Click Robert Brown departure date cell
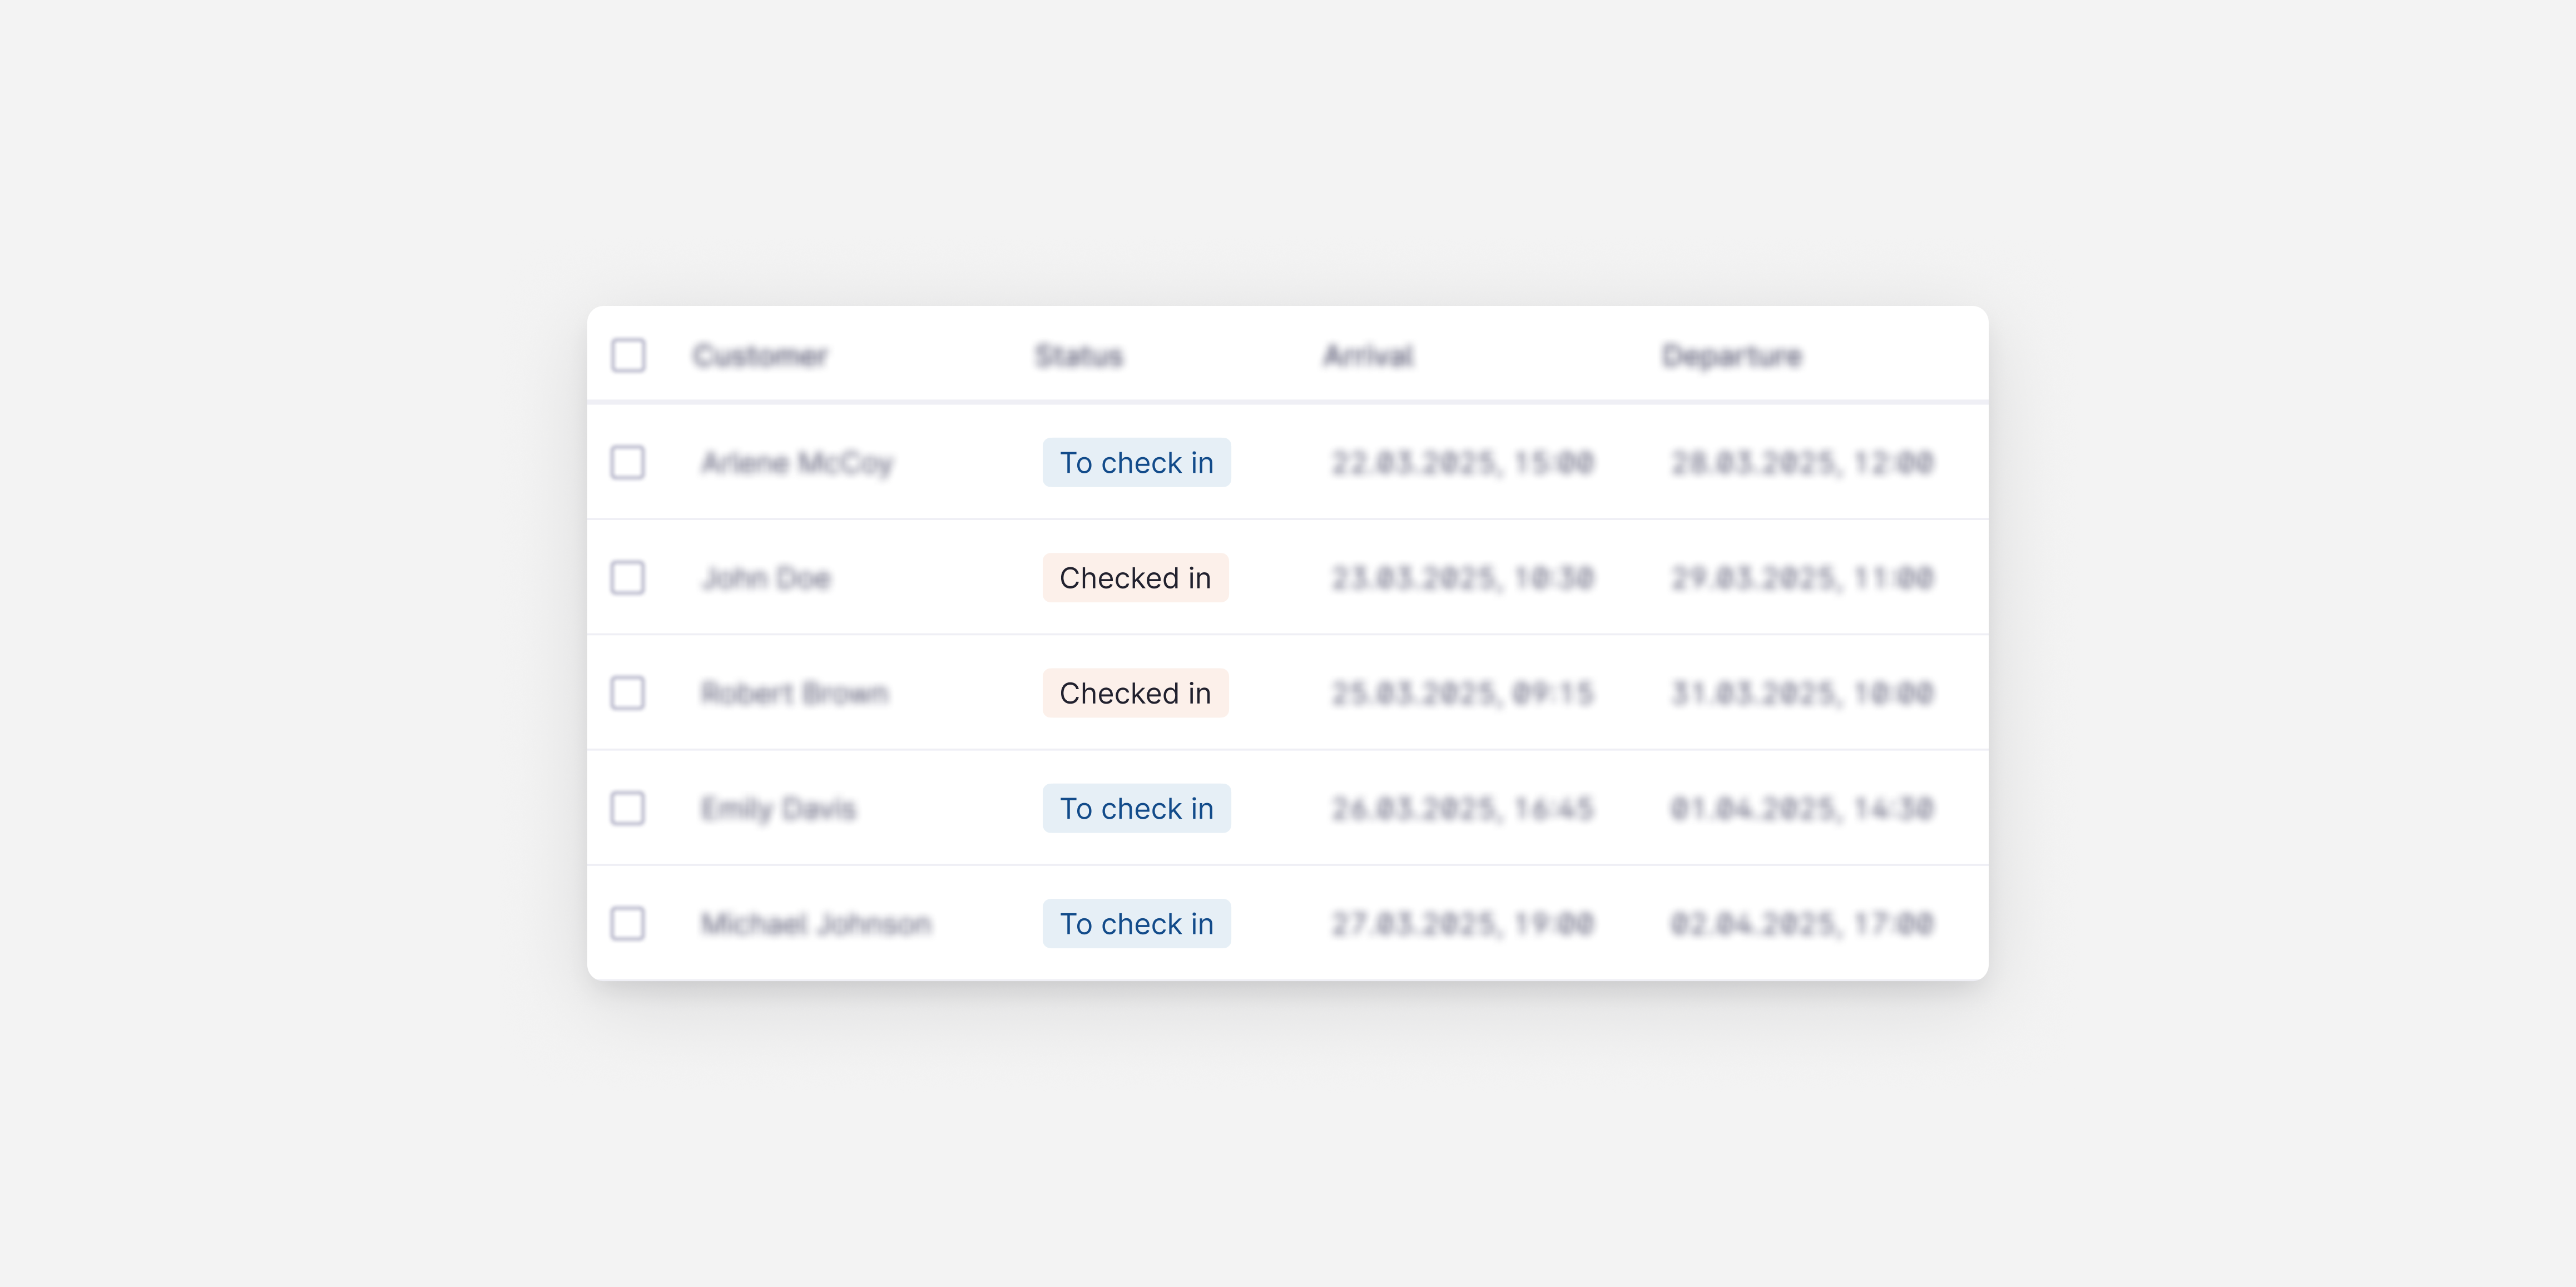This screenshot has width=2576, height=1287. (1802, 693)
